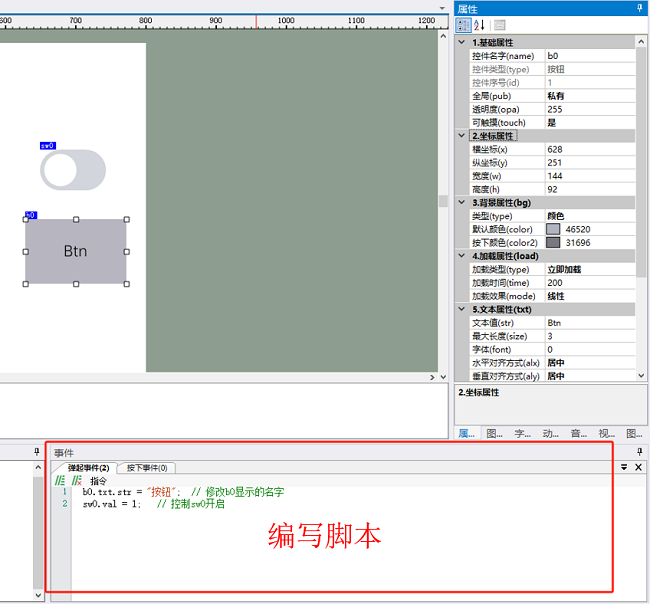
Task: Switch to the 属... bottom panel tab
Action: pos(466,434)
